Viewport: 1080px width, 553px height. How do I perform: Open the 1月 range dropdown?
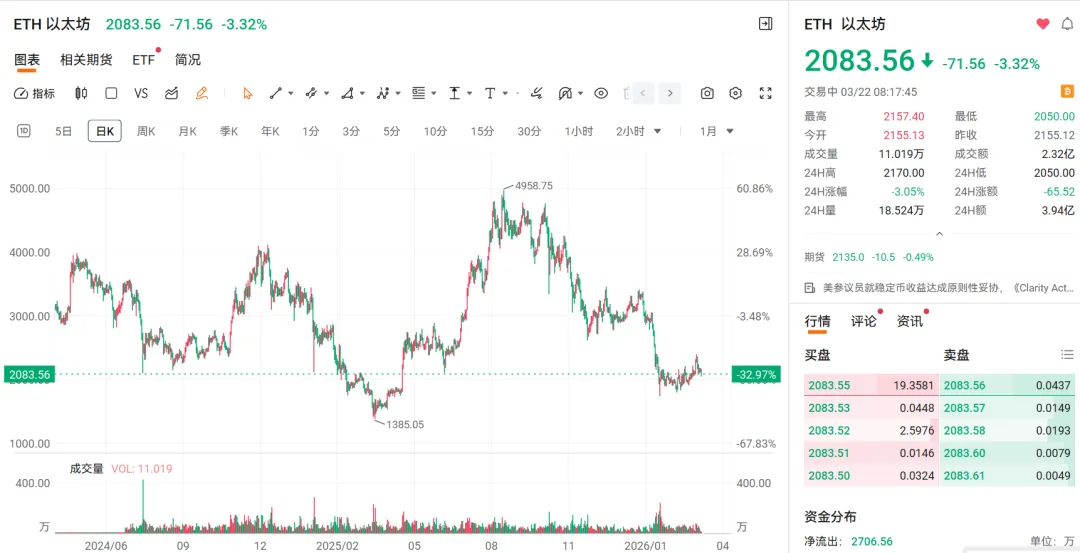(717, 132)
